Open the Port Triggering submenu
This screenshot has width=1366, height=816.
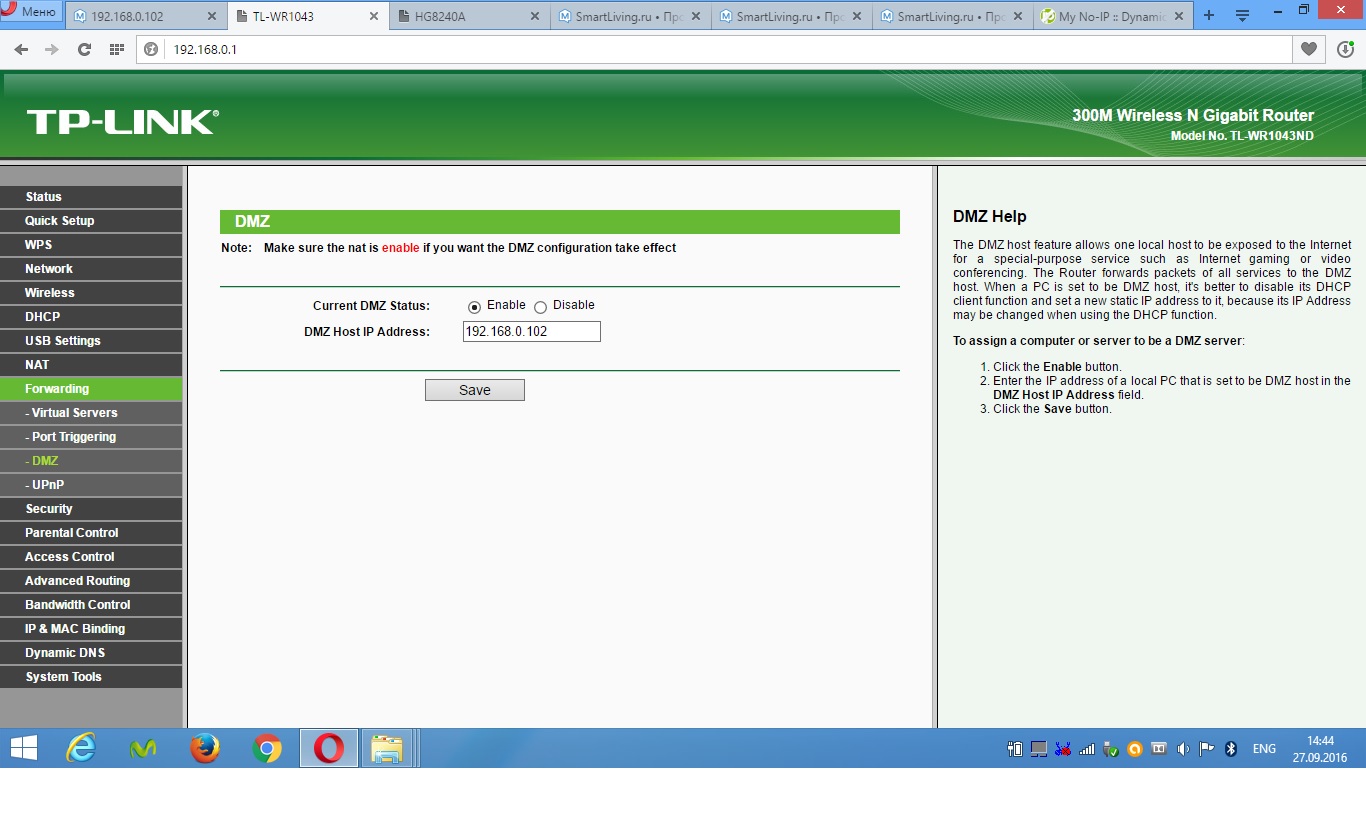91,437
